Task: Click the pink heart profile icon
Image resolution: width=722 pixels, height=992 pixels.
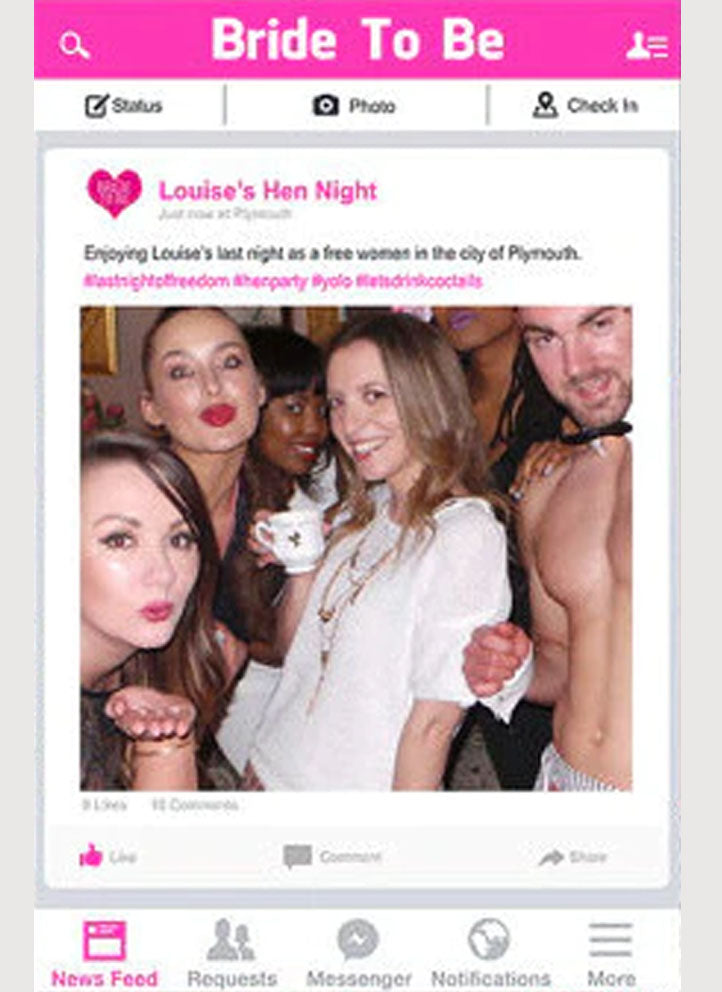Action: (115, 192)
